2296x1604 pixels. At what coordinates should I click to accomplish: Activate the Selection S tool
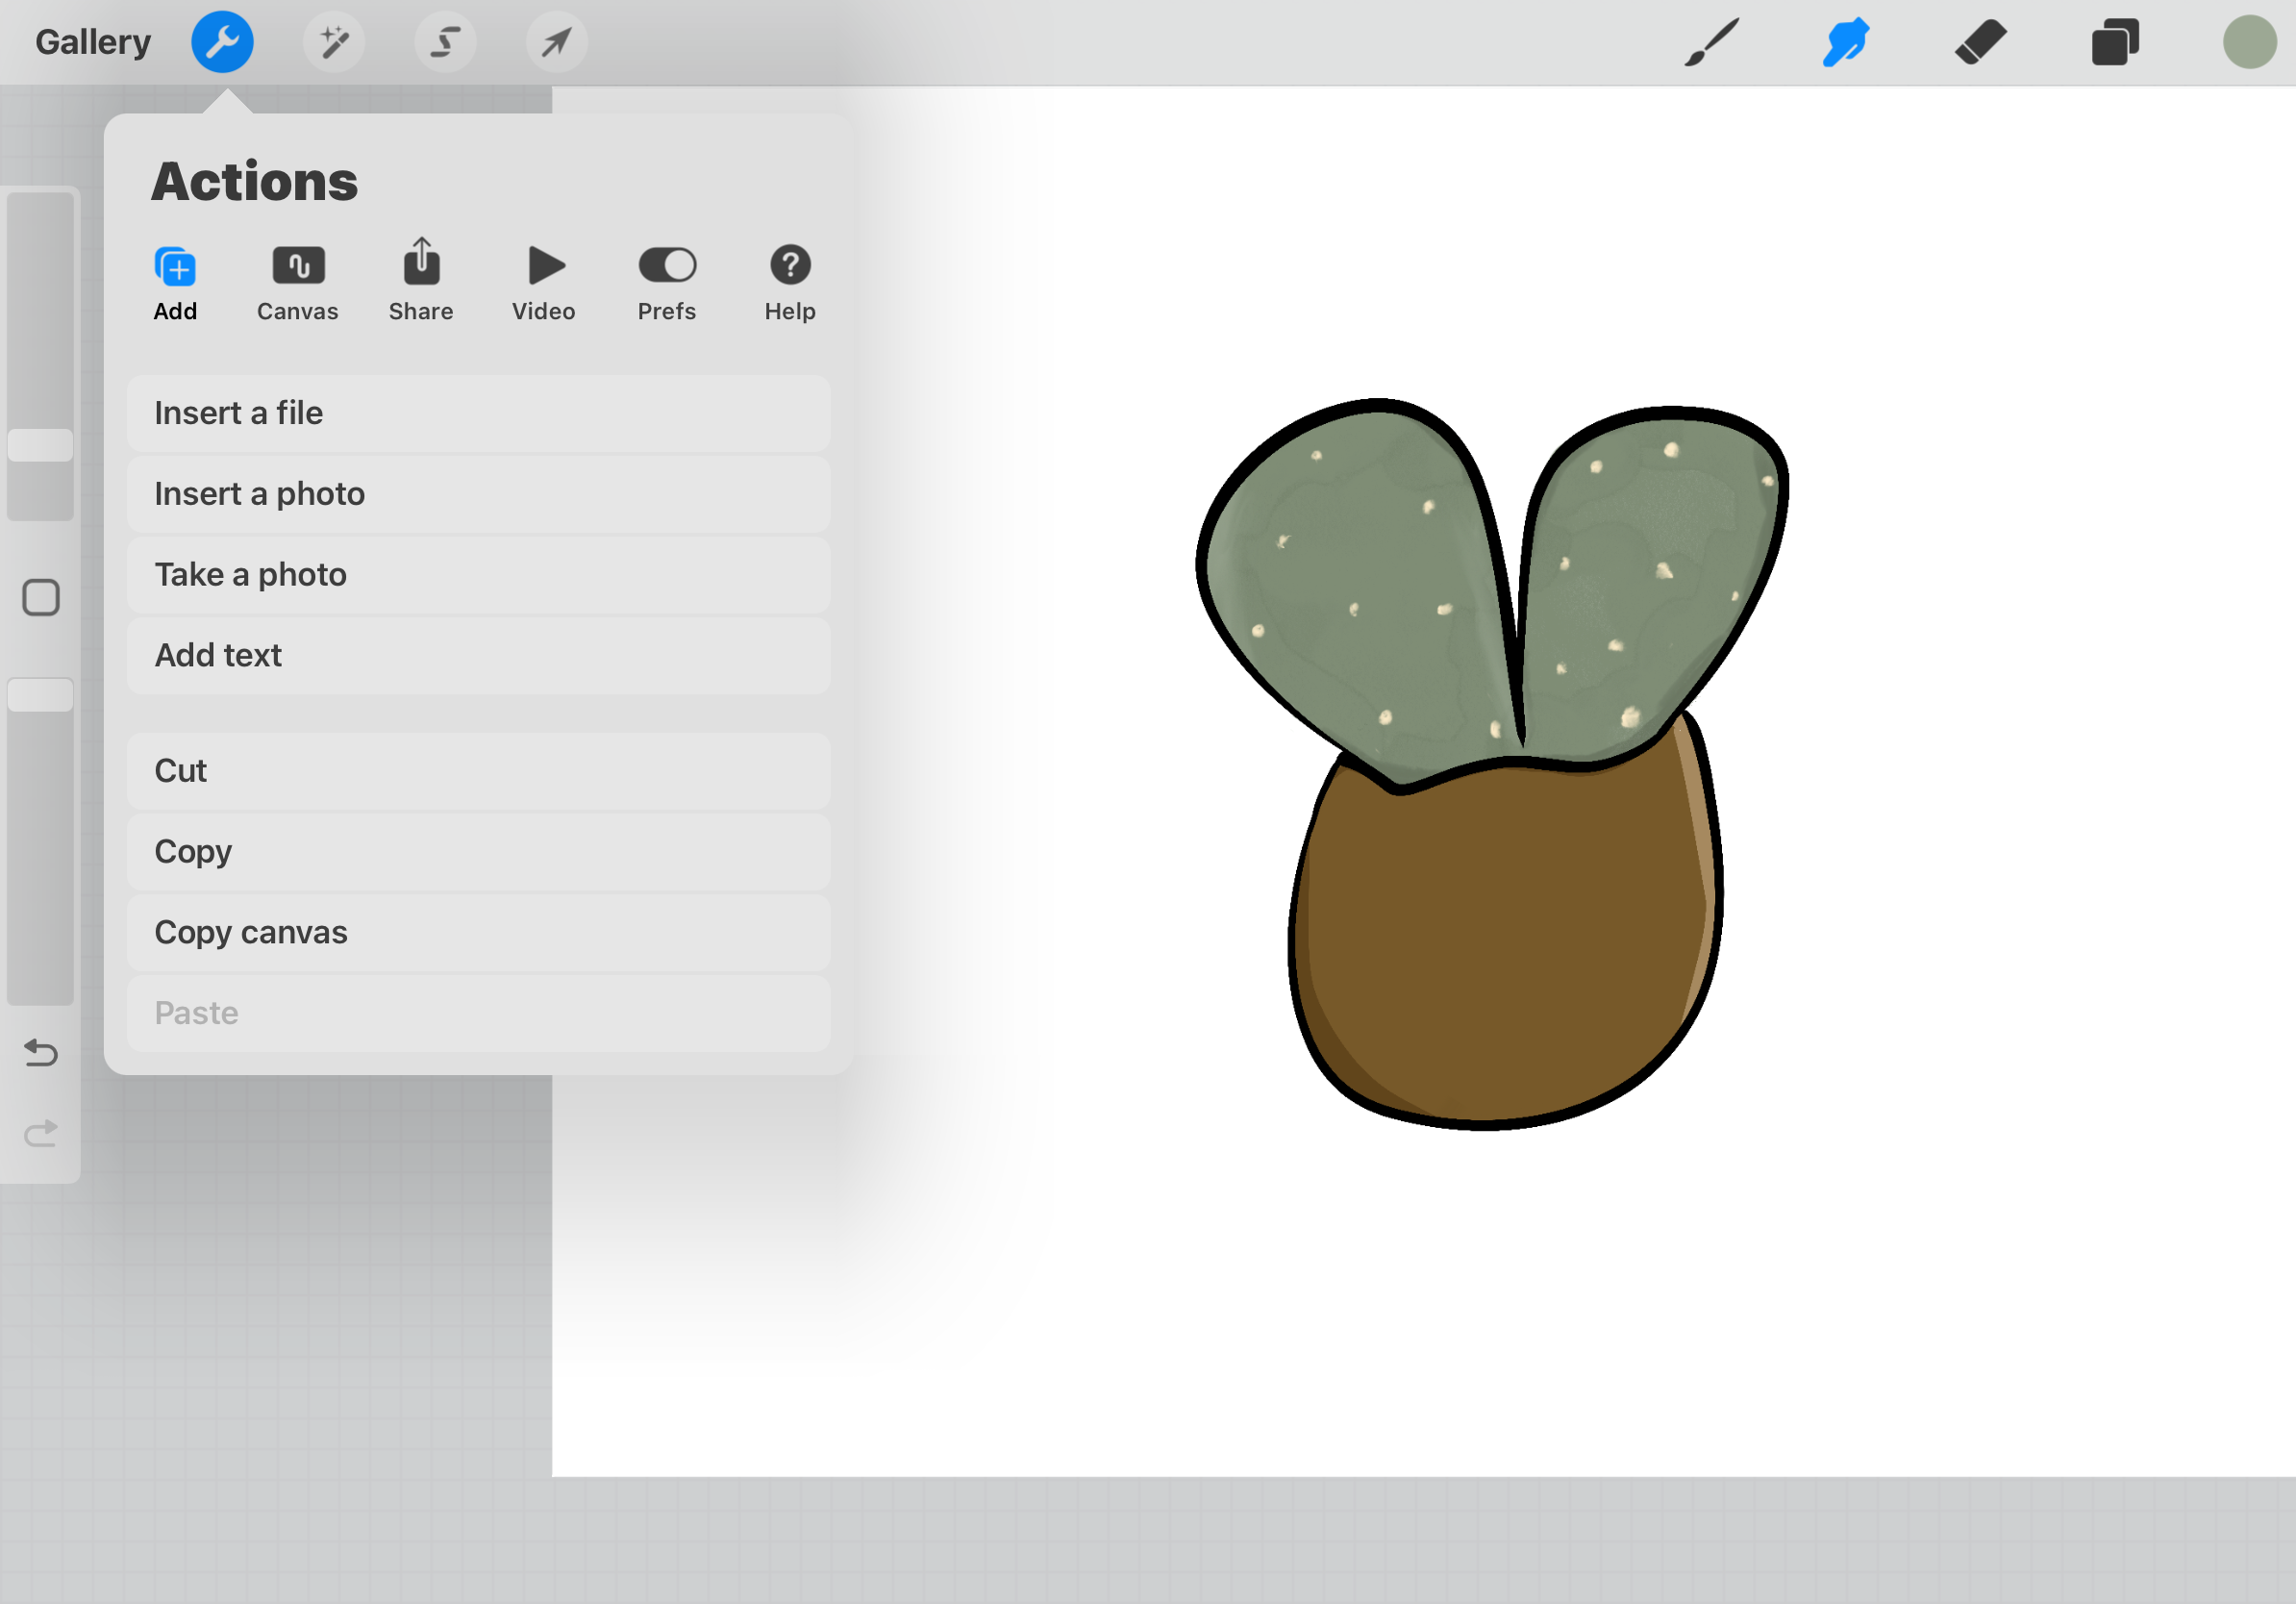445,42
